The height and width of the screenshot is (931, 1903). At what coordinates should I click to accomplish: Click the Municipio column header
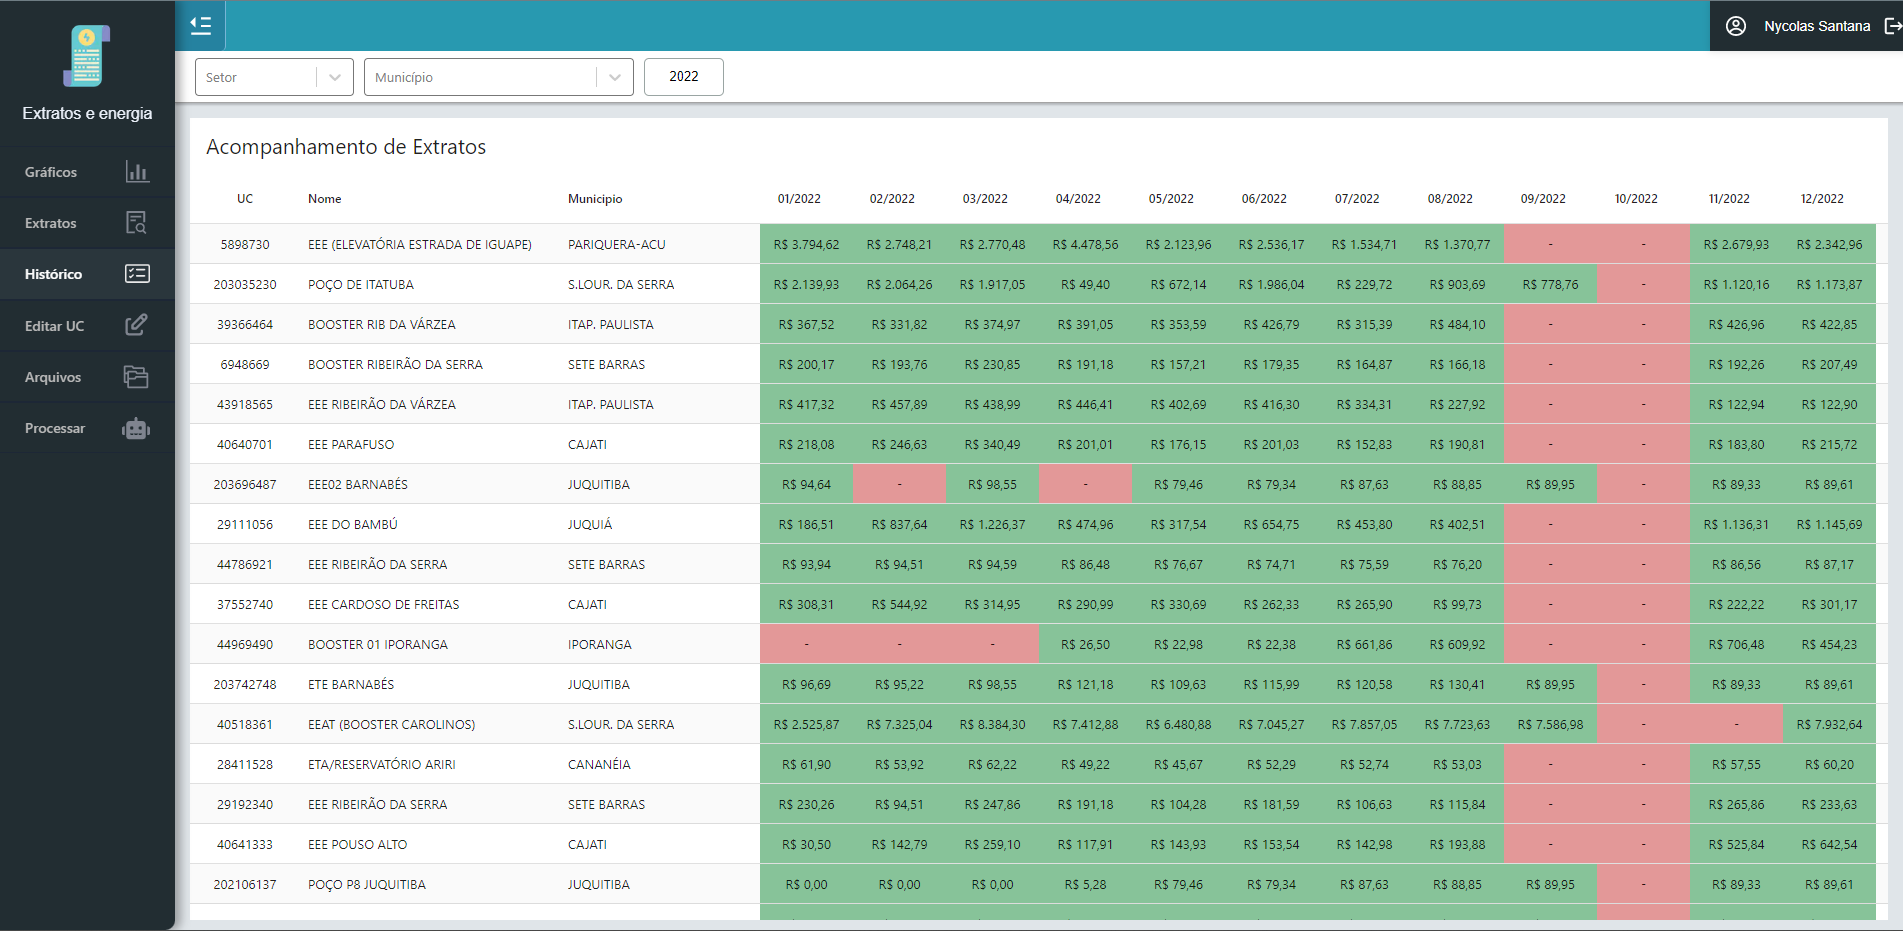coord(595,199)
